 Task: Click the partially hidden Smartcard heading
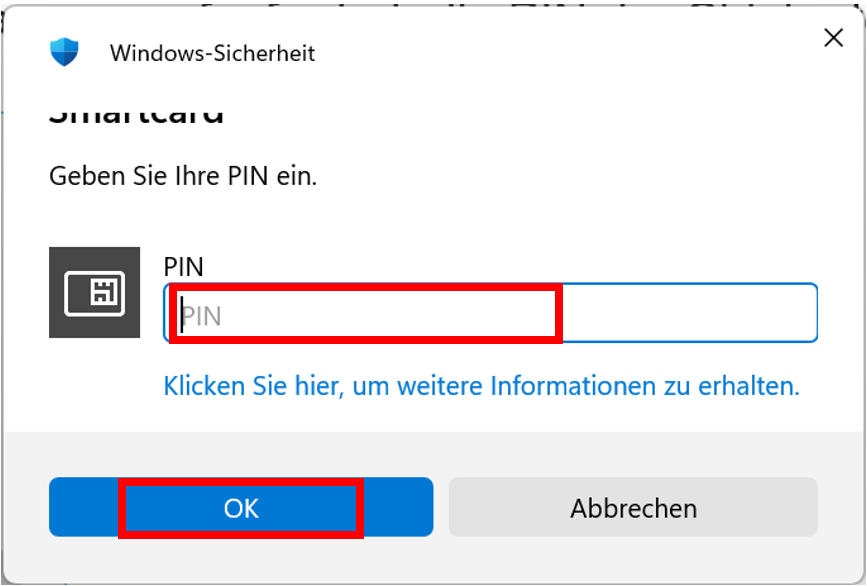(x=136, y=116)
